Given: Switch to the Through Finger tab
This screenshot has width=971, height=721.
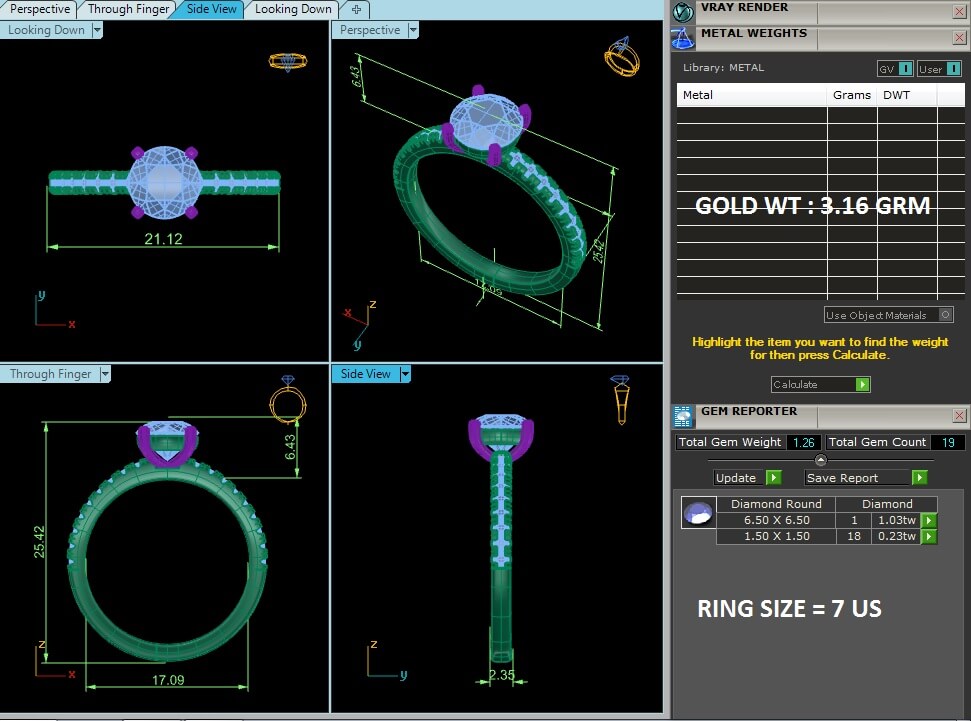Looking at the screenshot, I should pos(129,9).
